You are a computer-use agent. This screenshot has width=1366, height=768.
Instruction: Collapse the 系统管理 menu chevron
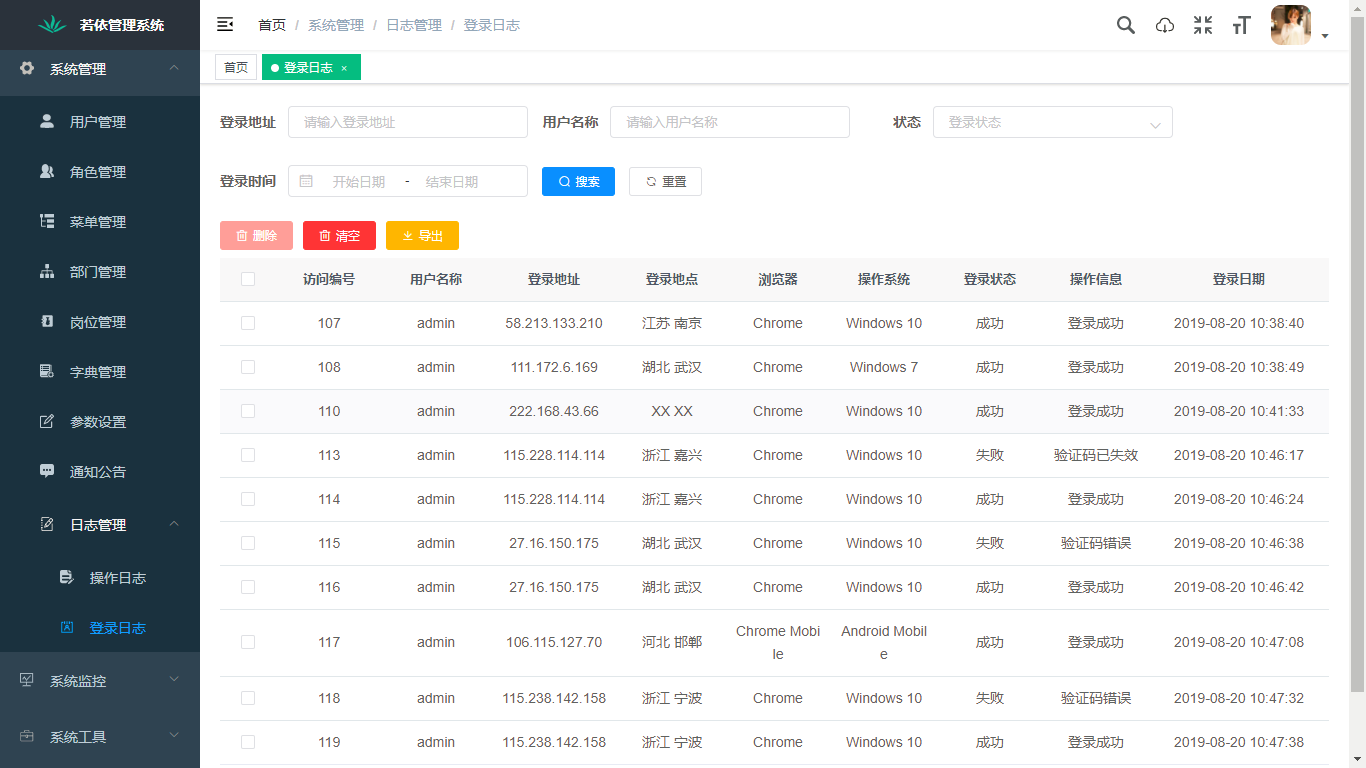174,68
